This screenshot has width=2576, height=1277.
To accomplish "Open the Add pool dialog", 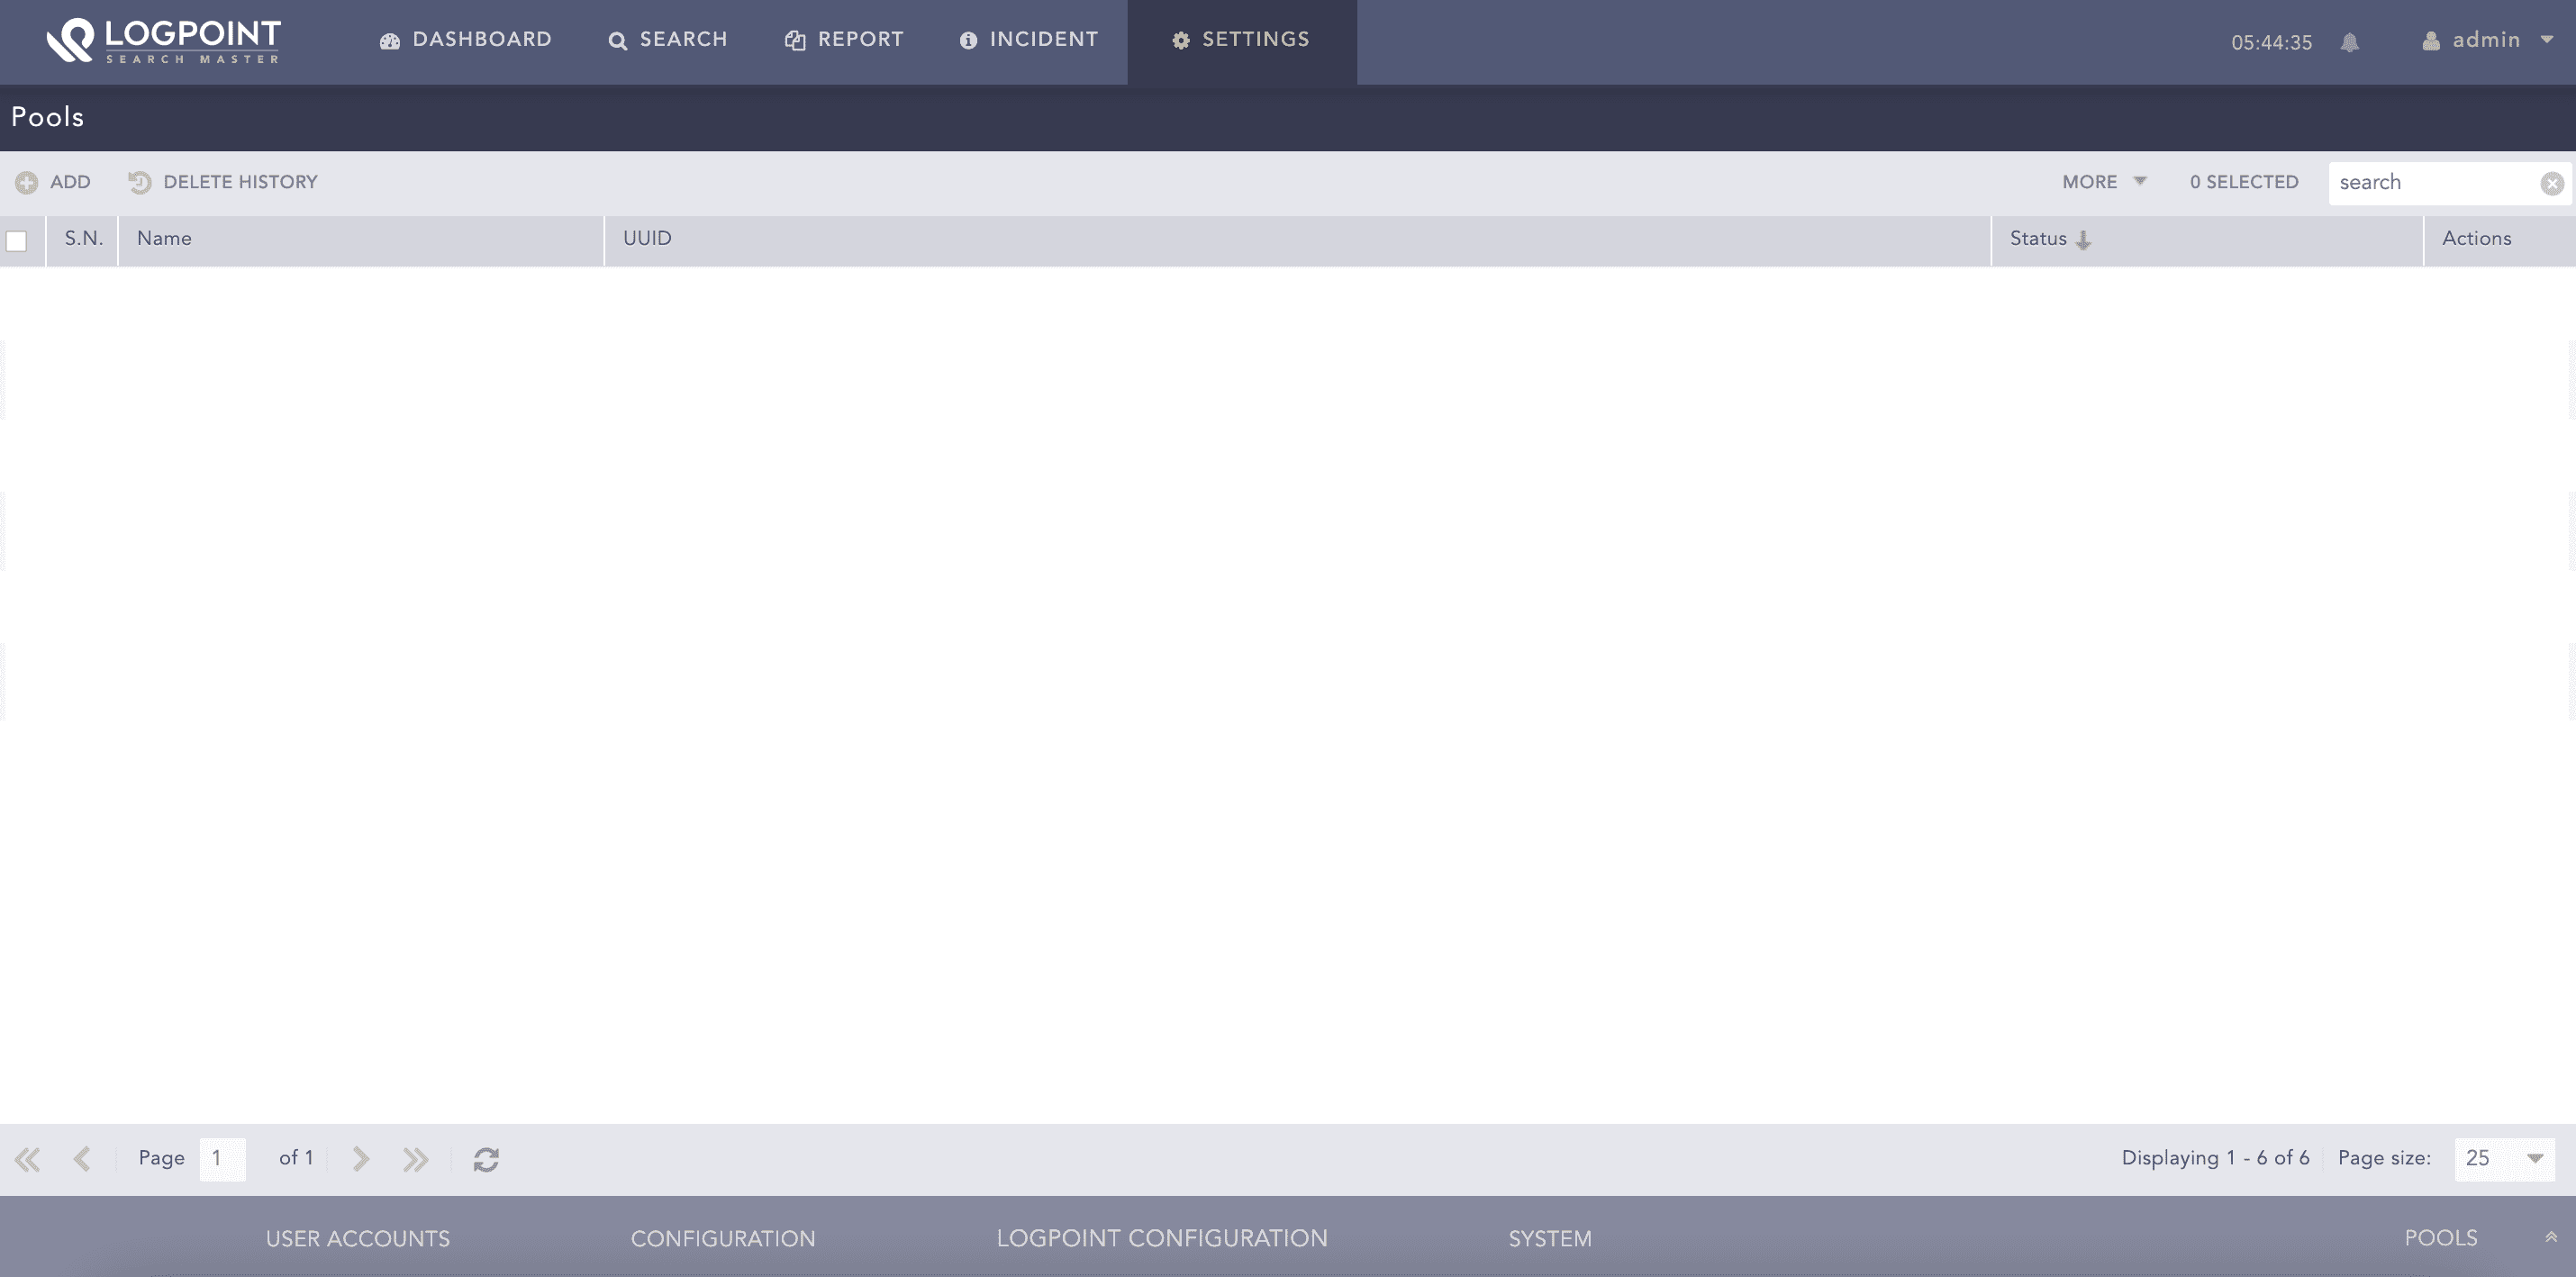I will click(51, 182).
